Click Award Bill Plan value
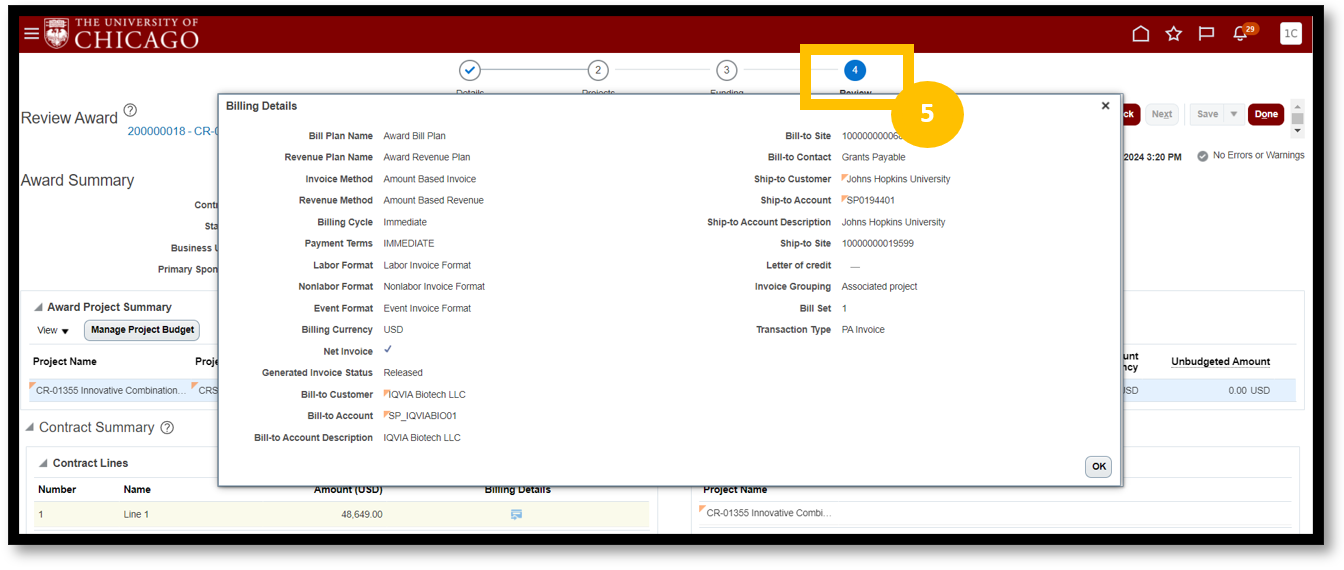 [x=415, y=136]
